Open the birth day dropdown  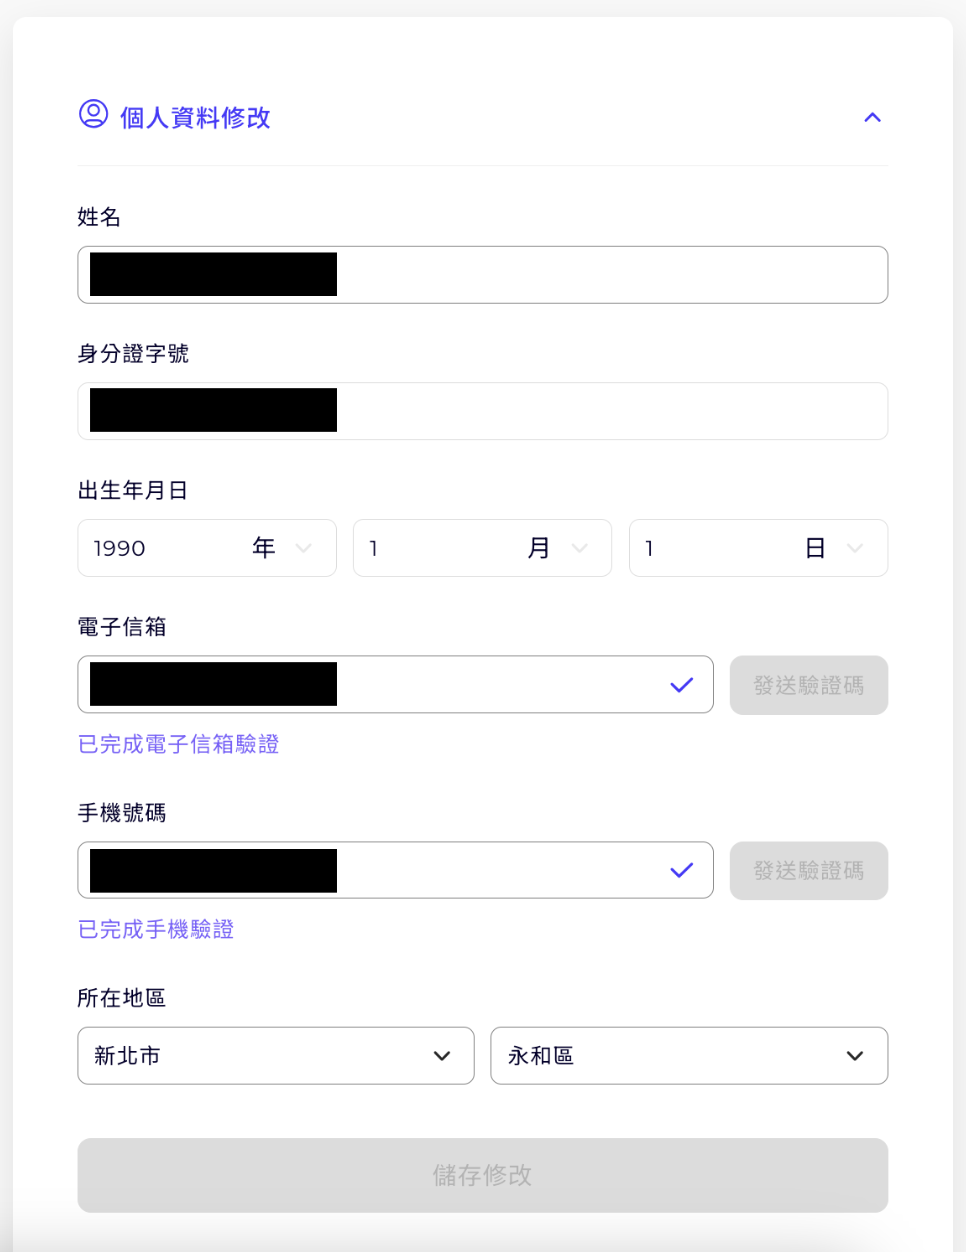click(x=757, y=548)
